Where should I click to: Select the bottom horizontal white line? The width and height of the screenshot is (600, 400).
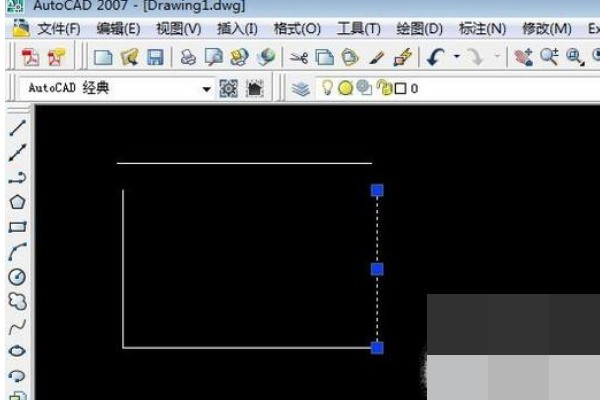coord(247,348)
